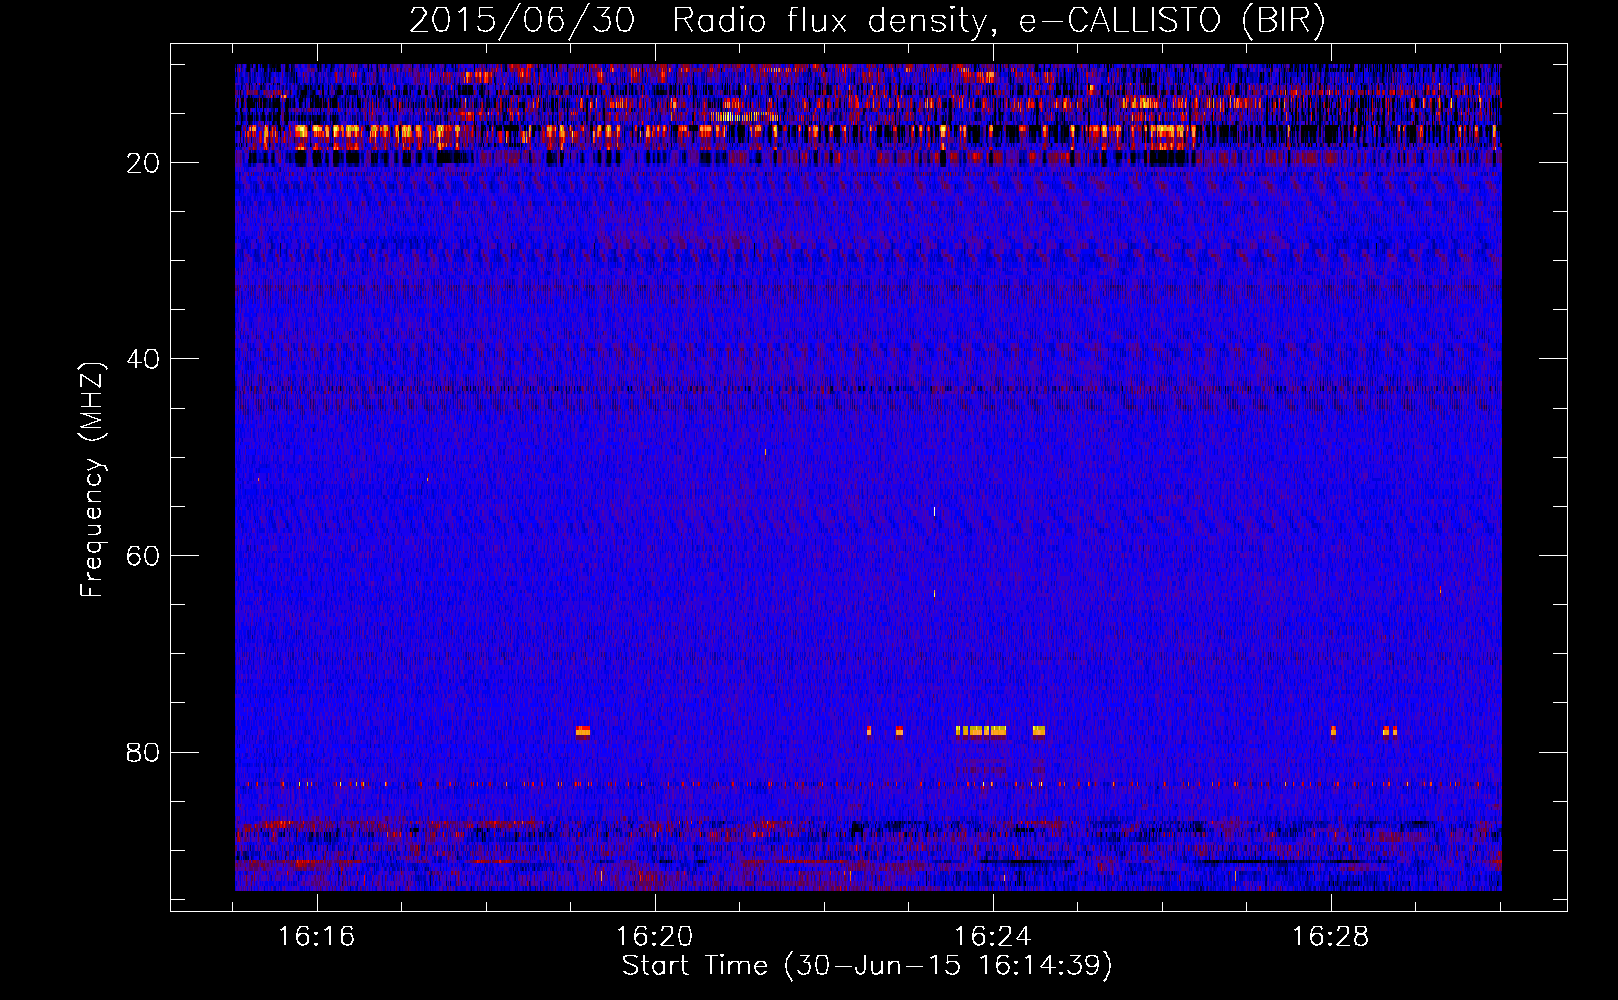1618x1000 pixels.
Task: Select the 16:20 time tick label
Action: click(655, 937)
